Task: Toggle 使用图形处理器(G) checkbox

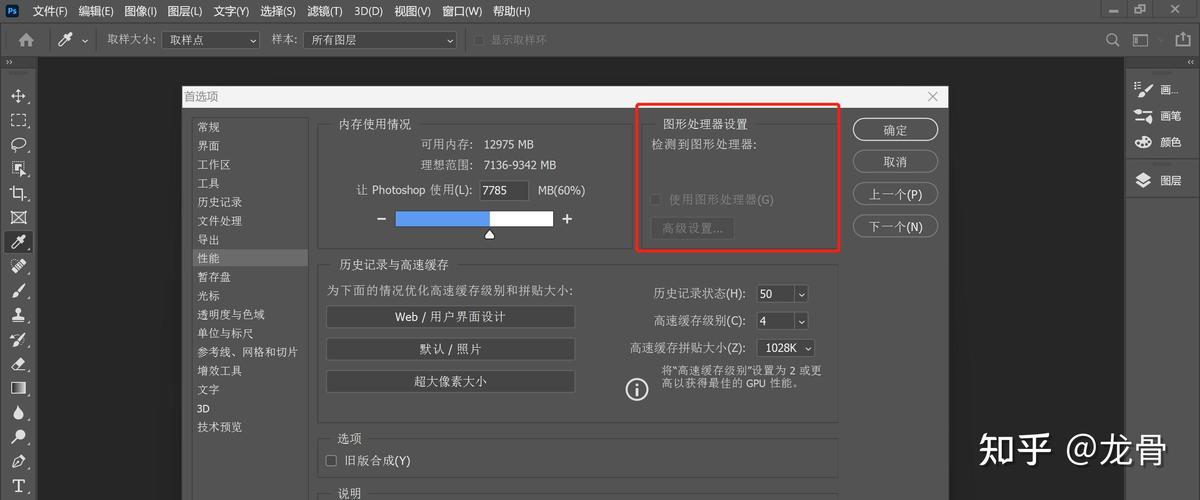Action: 656,200
